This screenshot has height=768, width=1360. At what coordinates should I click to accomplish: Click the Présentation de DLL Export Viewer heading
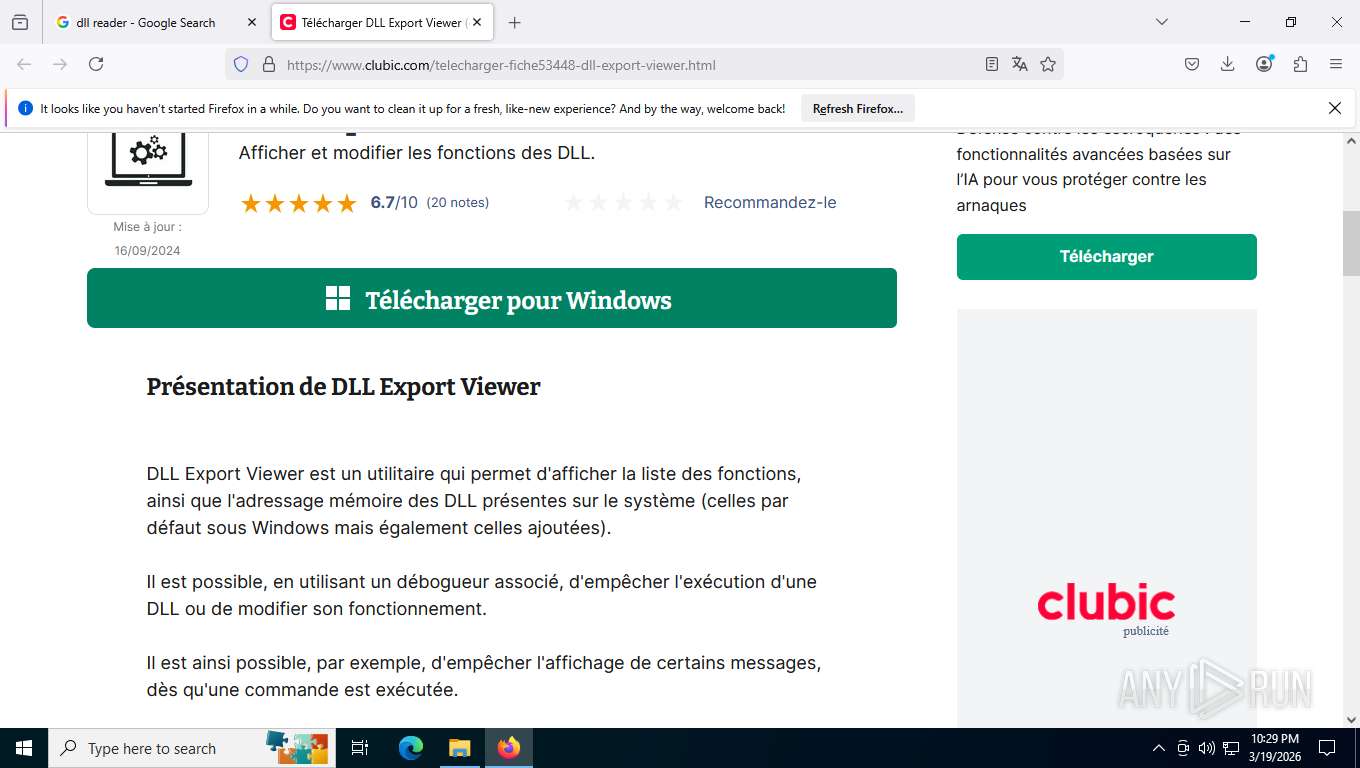click(343, 387)
